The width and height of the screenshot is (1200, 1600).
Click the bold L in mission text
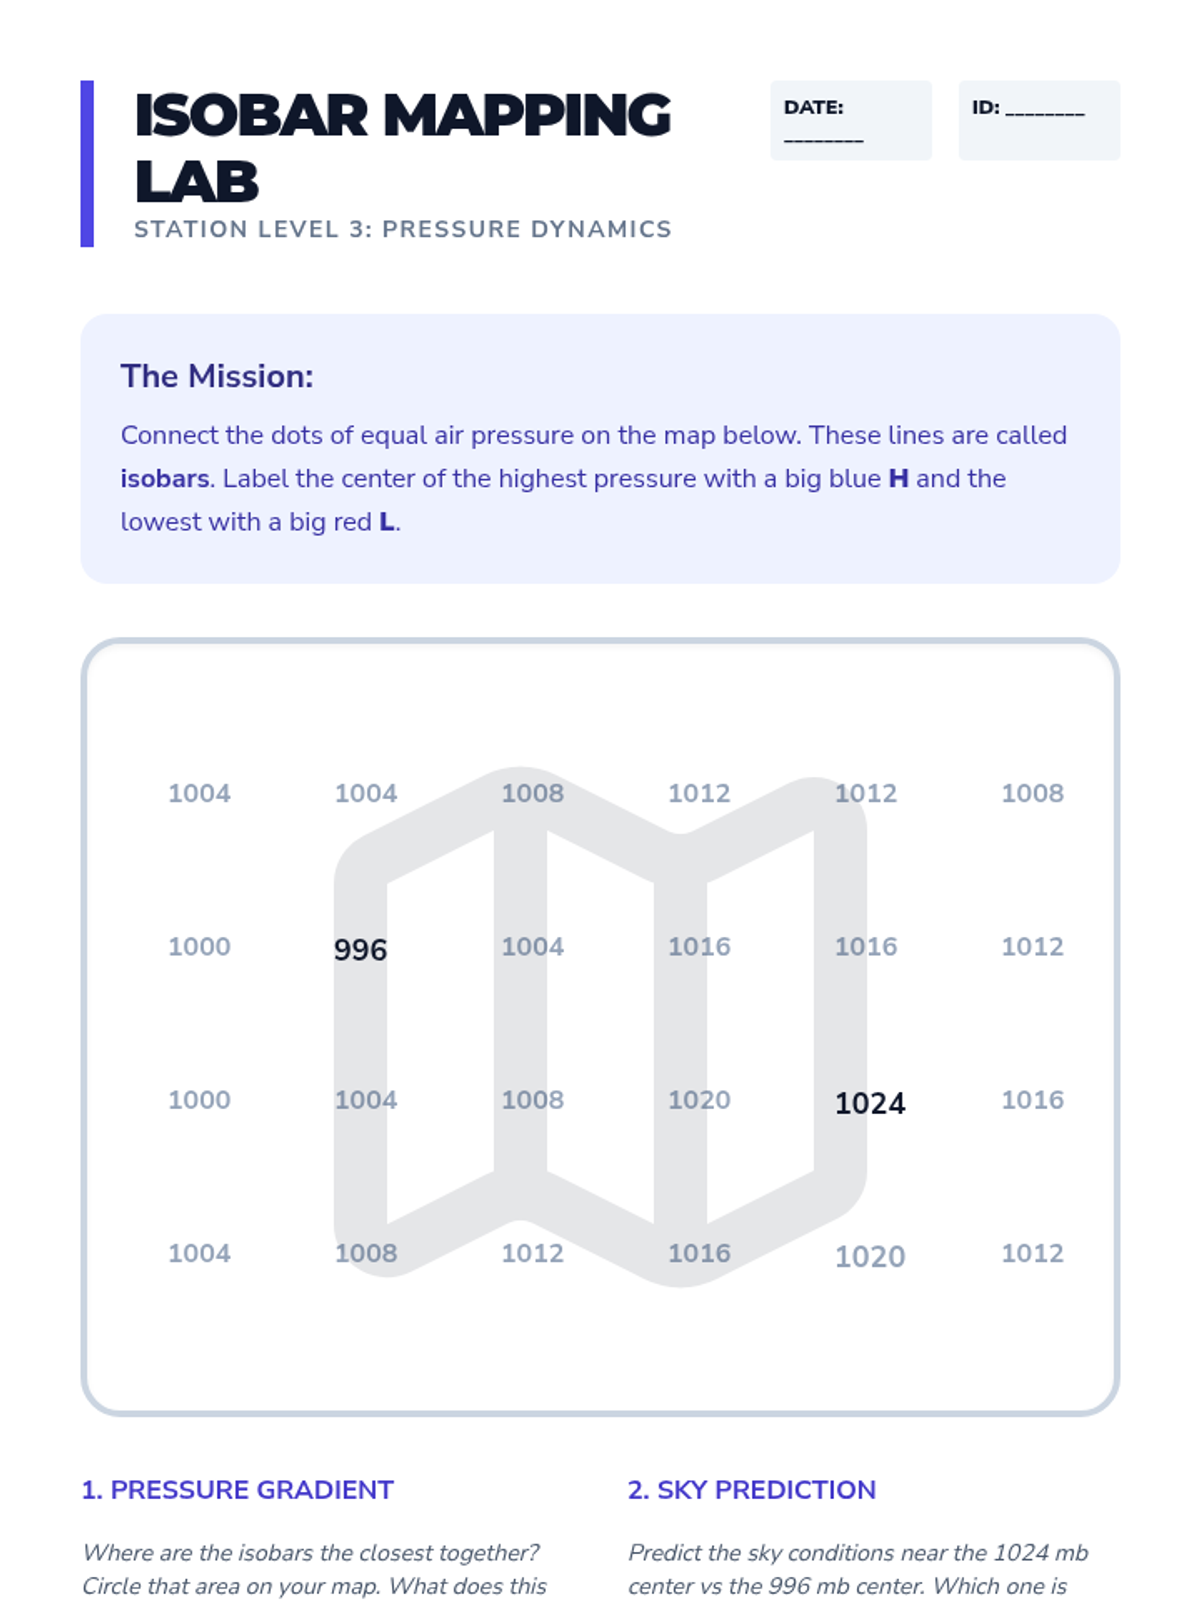tap(386, 522)
